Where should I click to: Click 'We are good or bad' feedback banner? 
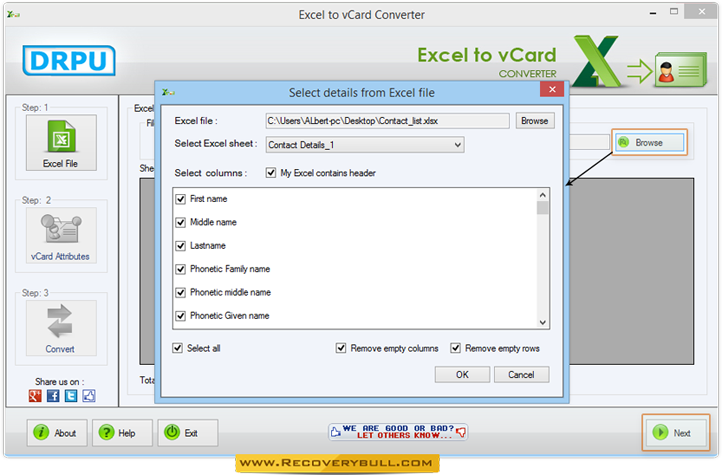click(398, 432)
